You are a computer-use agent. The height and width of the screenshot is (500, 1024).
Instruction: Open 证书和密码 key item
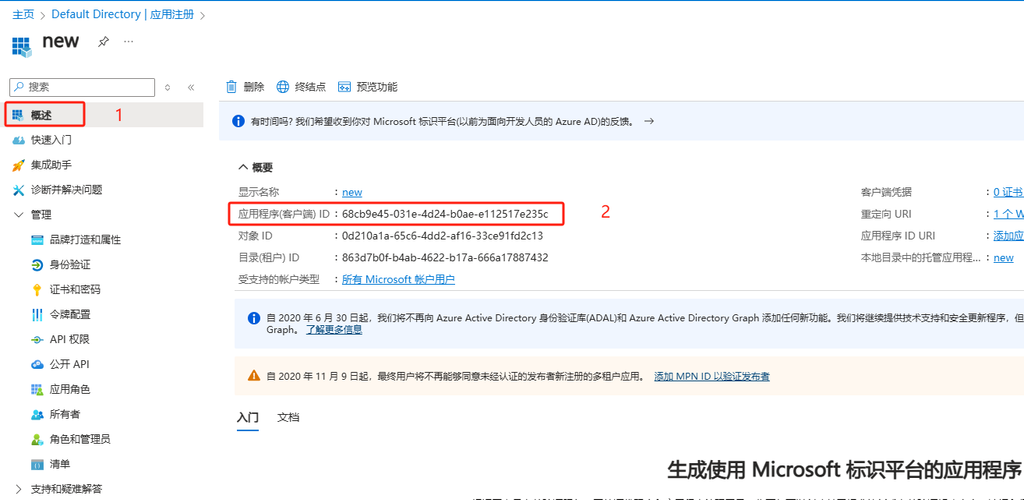75,289
